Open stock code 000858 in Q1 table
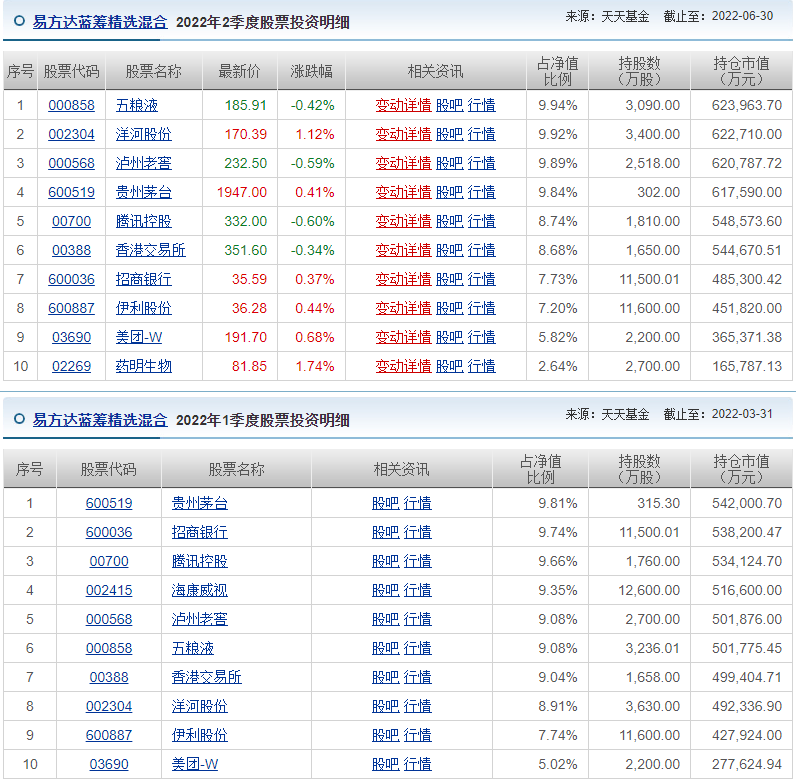Screen dimensions: 796x782 point(109,648)
